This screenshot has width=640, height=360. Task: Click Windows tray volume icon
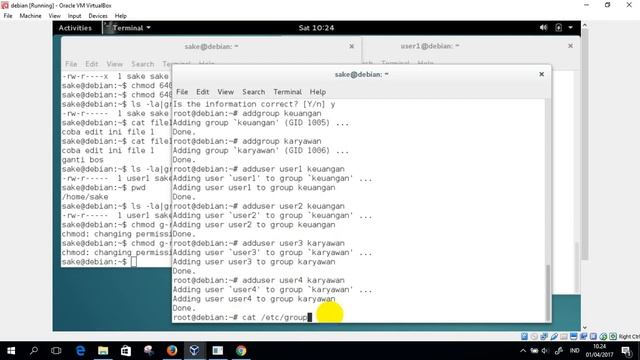pos(545,351)
